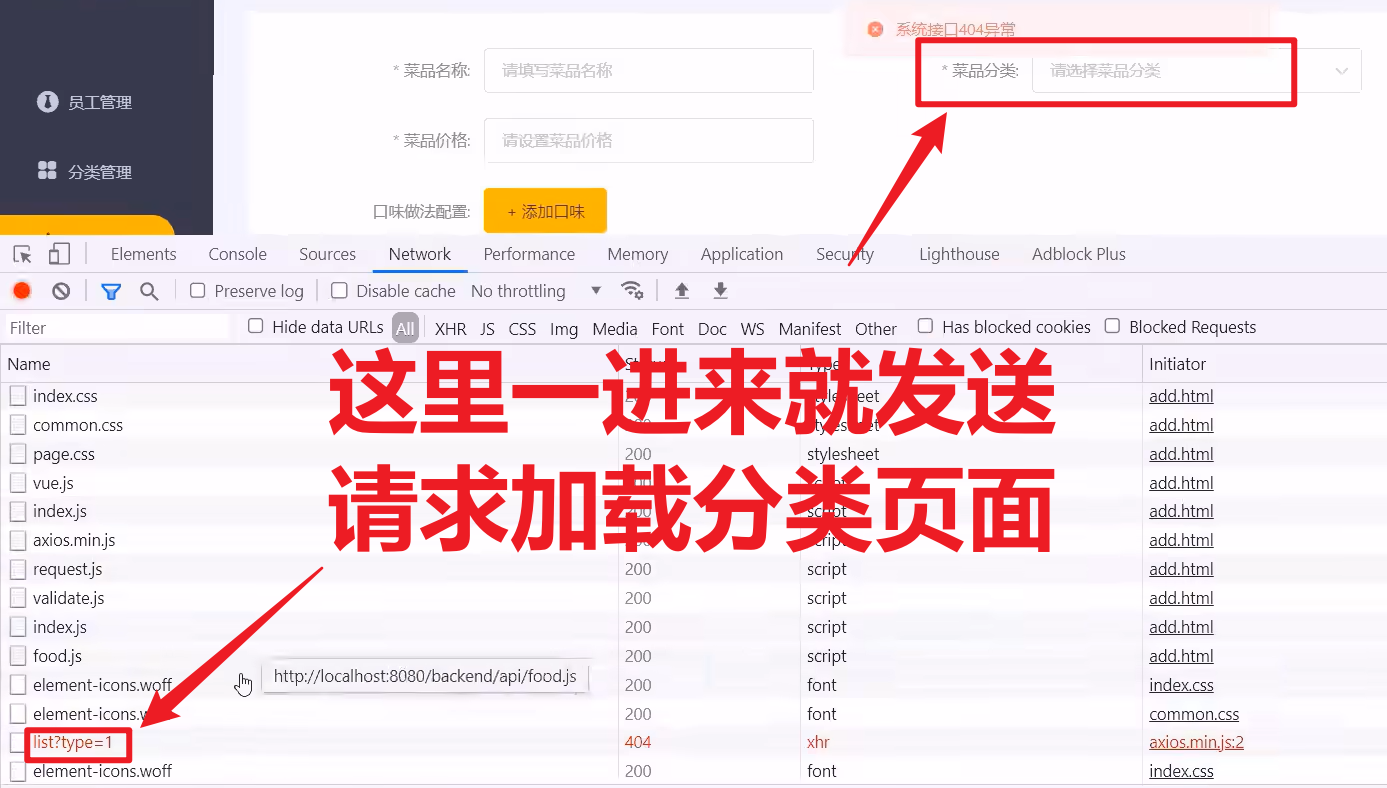
Task: Filter requests by Doc type
Action: tap(712, 329)
